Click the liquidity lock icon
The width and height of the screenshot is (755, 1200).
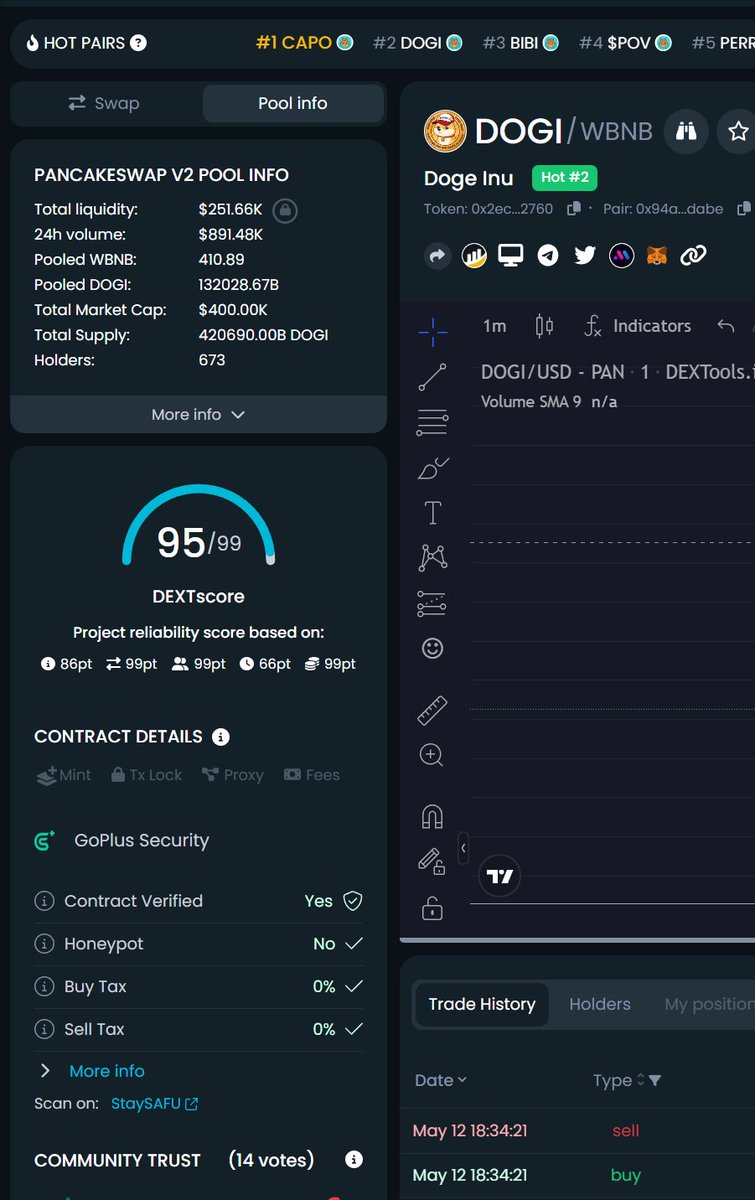pyautogui.click(x=285, y=211)
